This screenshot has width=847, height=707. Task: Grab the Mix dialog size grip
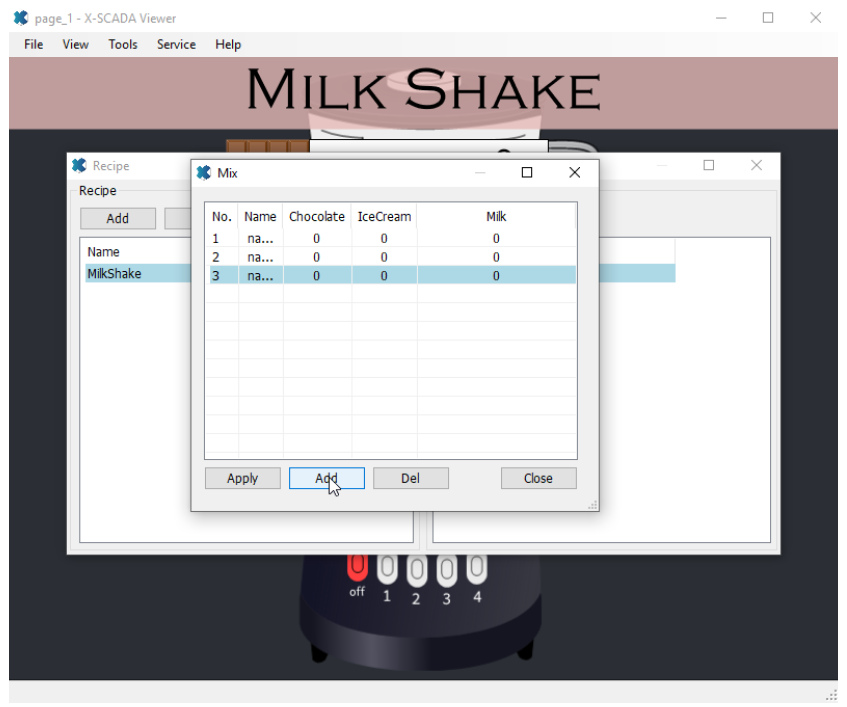tap(593, 505)
